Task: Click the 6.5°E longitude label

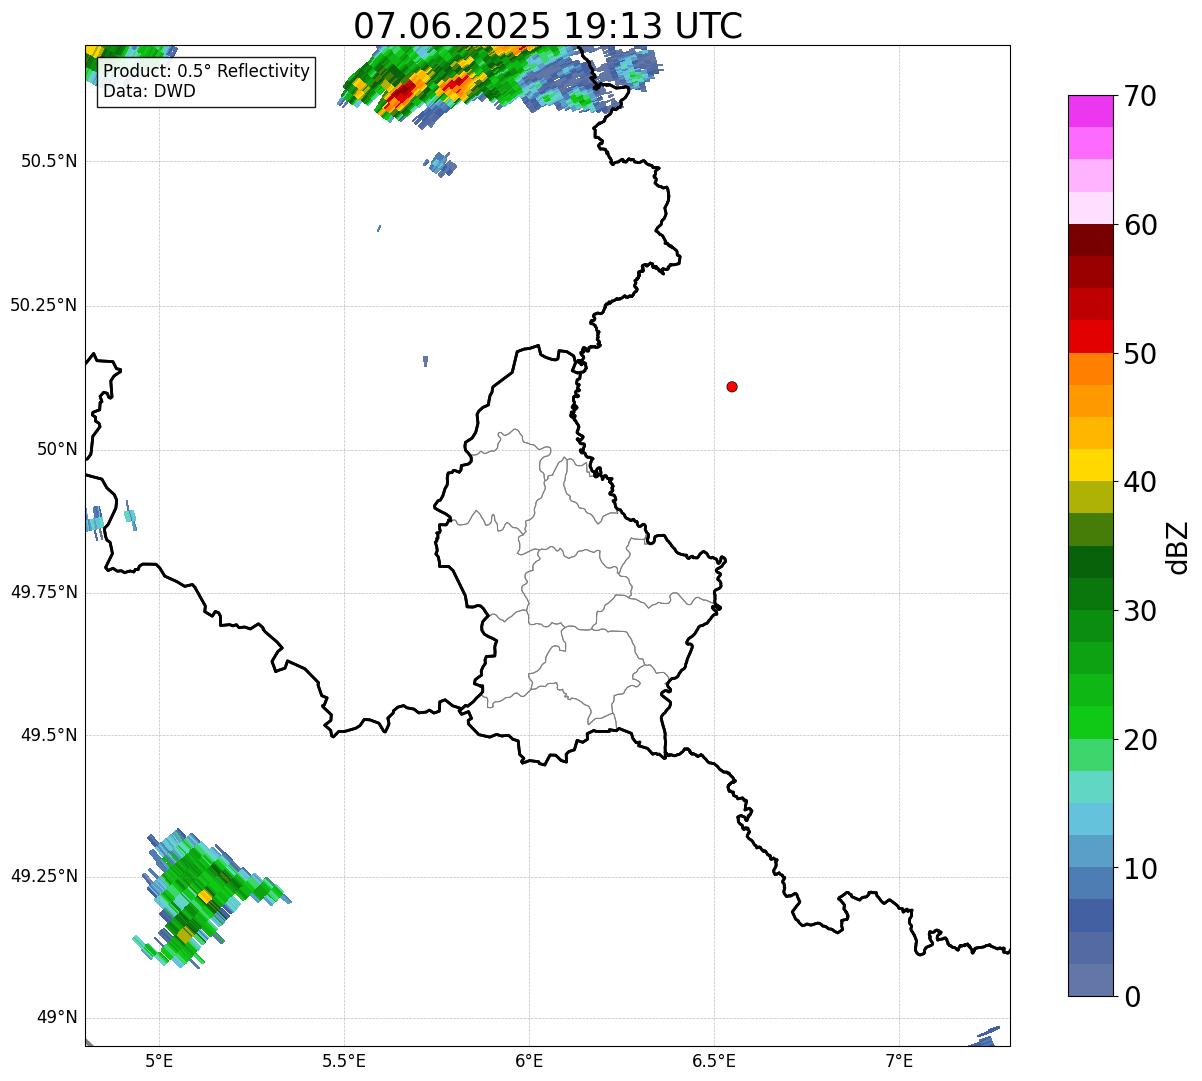Action: [714, 1060]
